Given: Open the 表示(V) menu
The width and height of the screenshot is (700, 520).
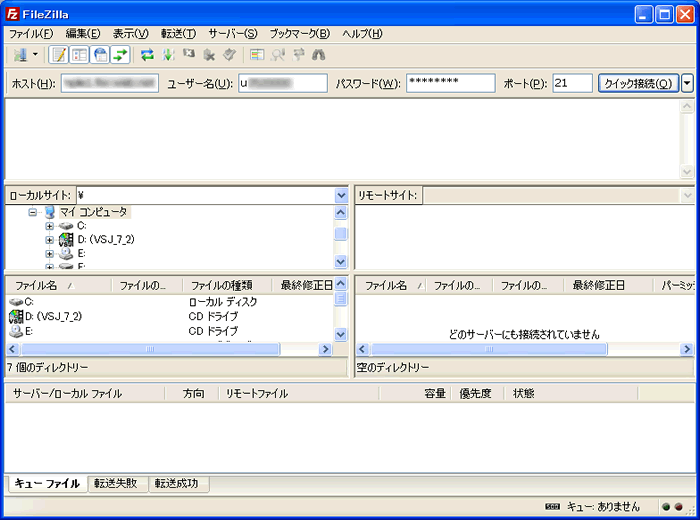Looking at the screenshot, I should click(x=130, y=33).
